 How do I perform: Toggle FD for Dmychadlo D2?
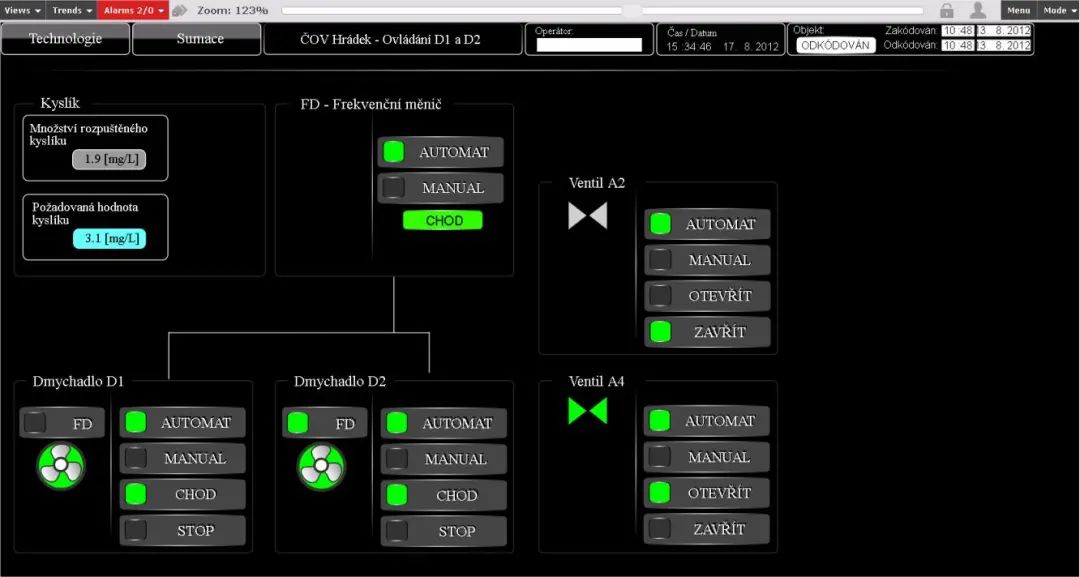pos(325,423)
